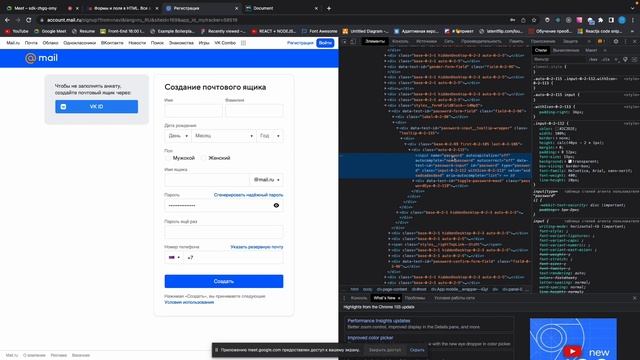Close the DevTools bottom drawer
Screen dimensions: 640x360
coord(634,298)
